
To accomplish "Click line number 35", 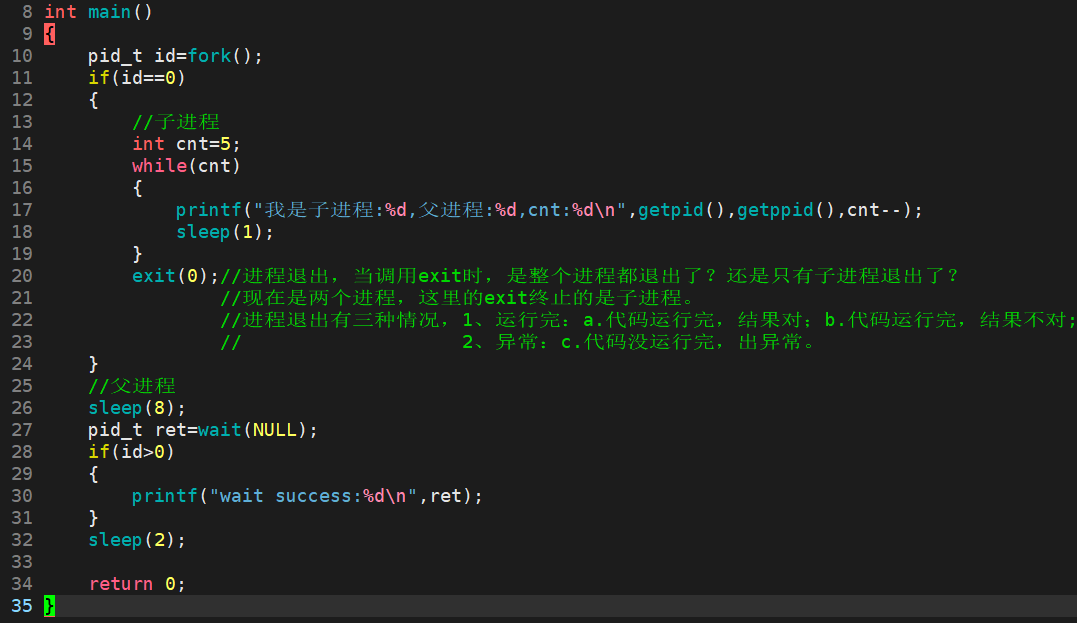I will click(x=21, y=606).
